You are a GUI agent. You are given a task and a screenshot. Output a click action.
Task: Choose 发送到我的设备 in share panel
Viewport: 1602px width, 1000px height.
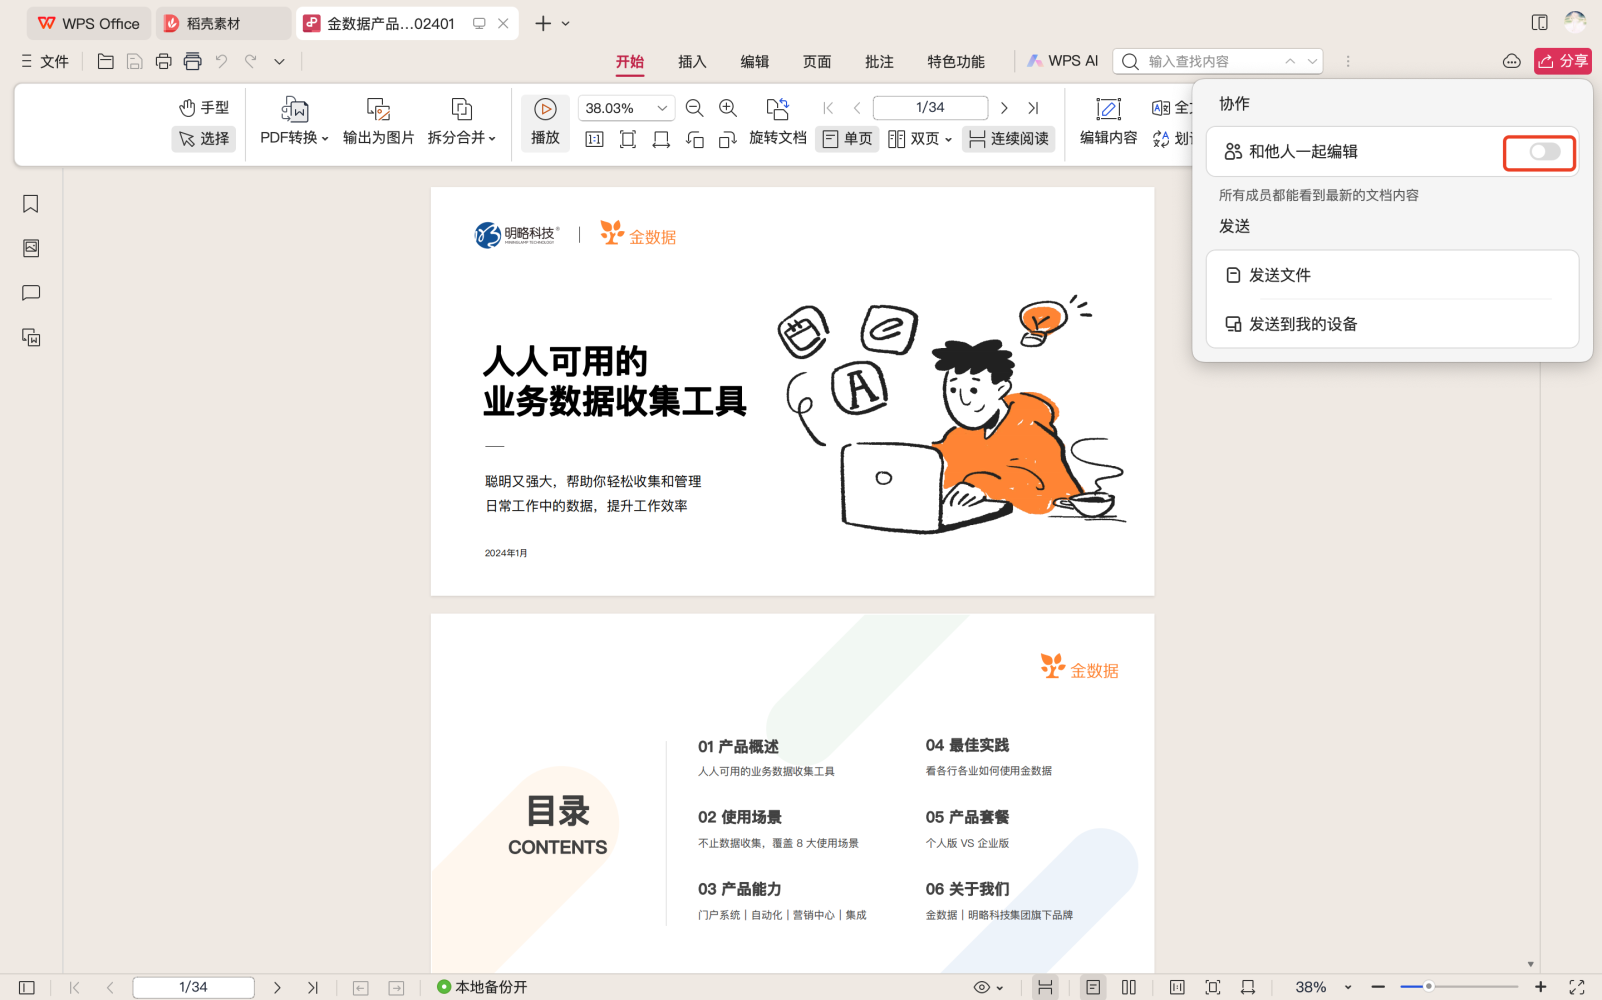(x=1392, y=324)
